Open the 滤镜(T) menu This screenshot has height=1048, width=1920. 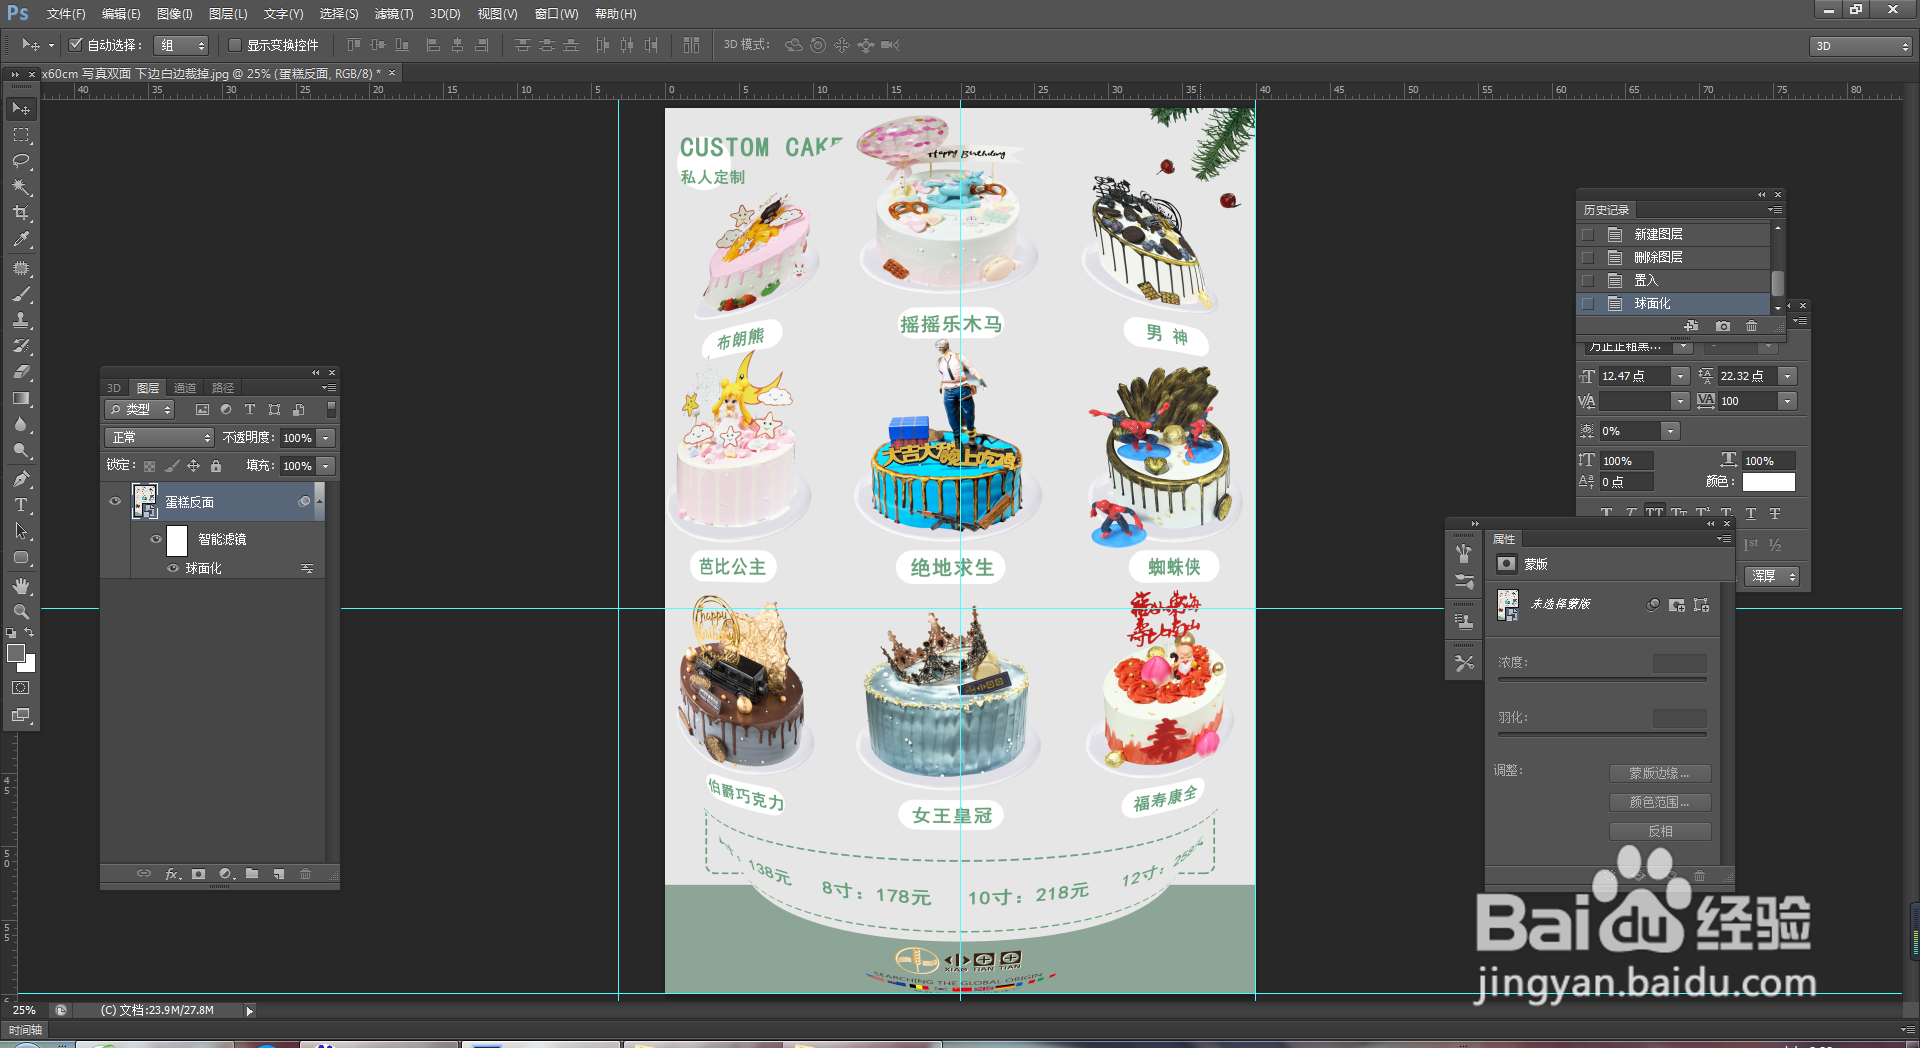click(x=394, y=14)
